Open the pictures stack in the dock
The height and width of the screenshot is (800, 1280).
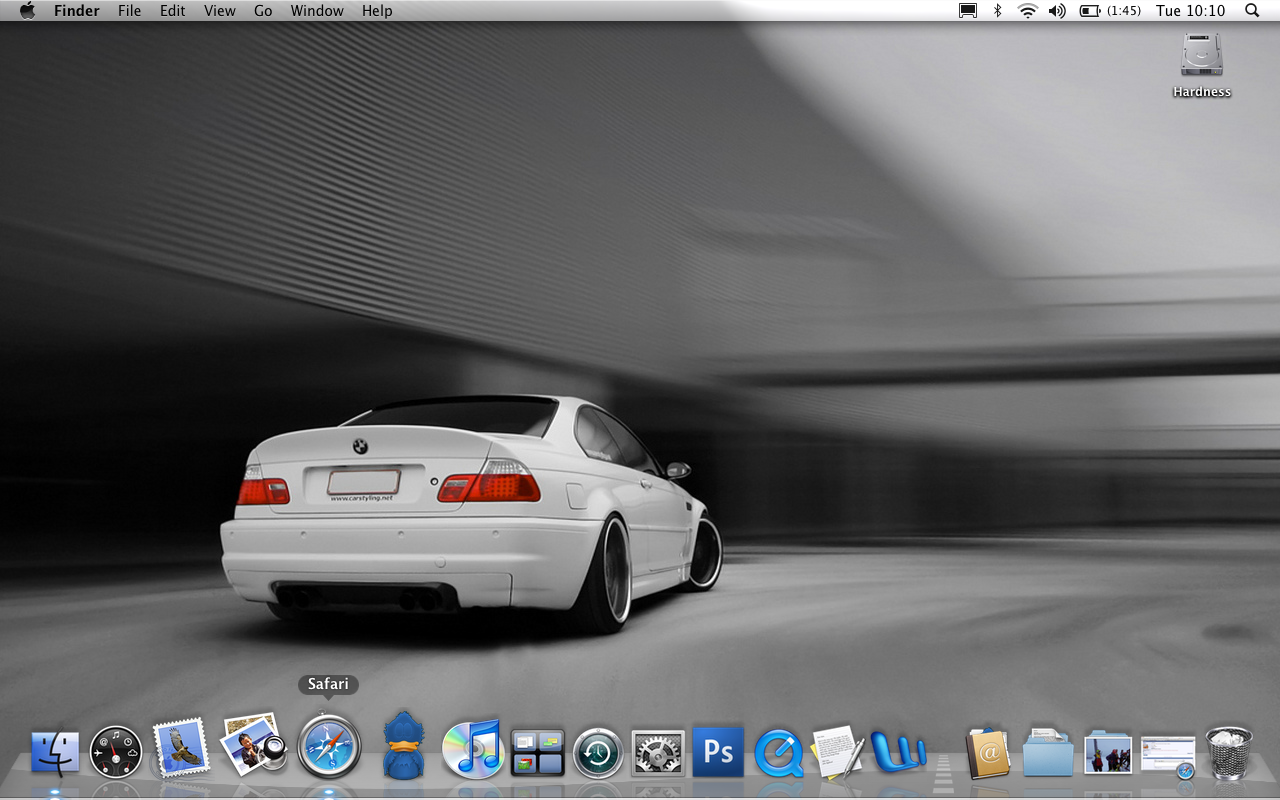click(x=1107, y=753)
